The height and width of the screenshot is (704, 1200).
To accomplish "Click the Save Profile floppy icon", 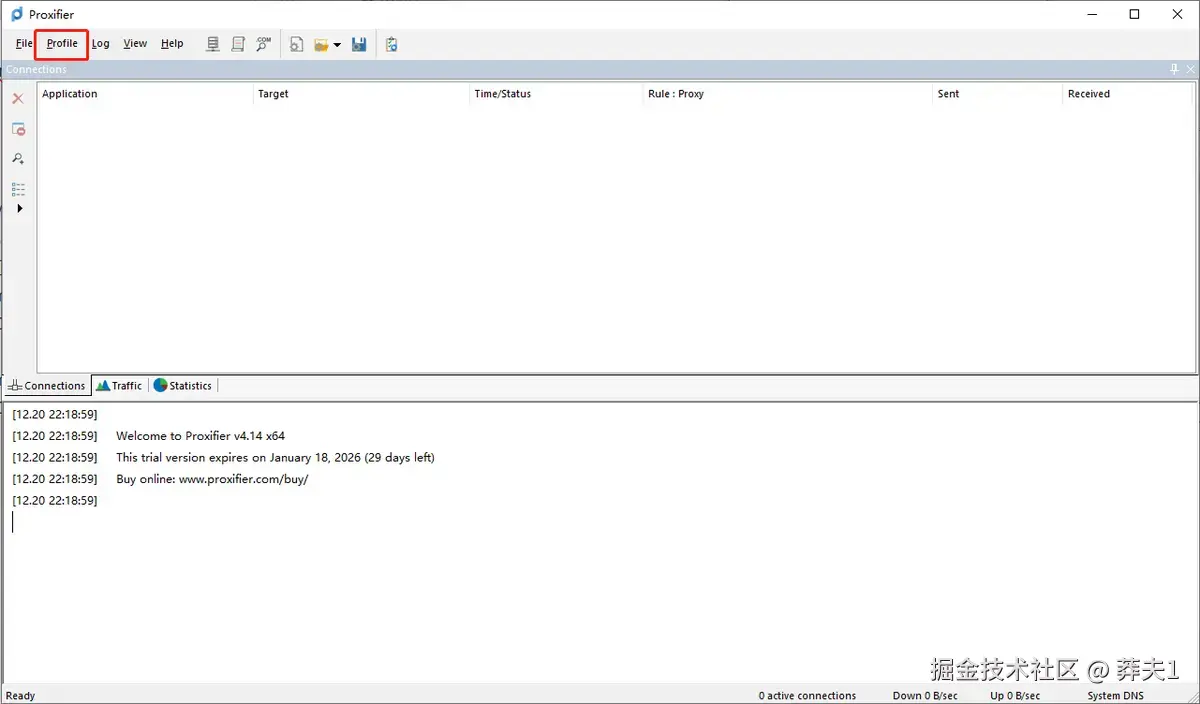I will [359, 44].
